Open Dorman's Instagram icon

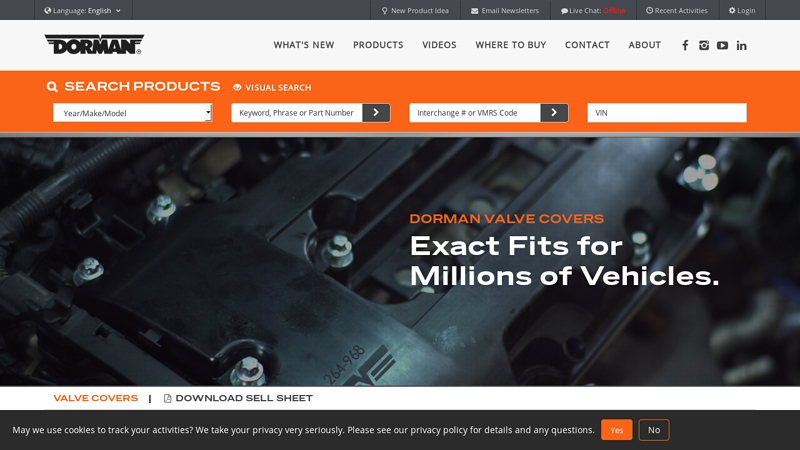coord(704,45)
